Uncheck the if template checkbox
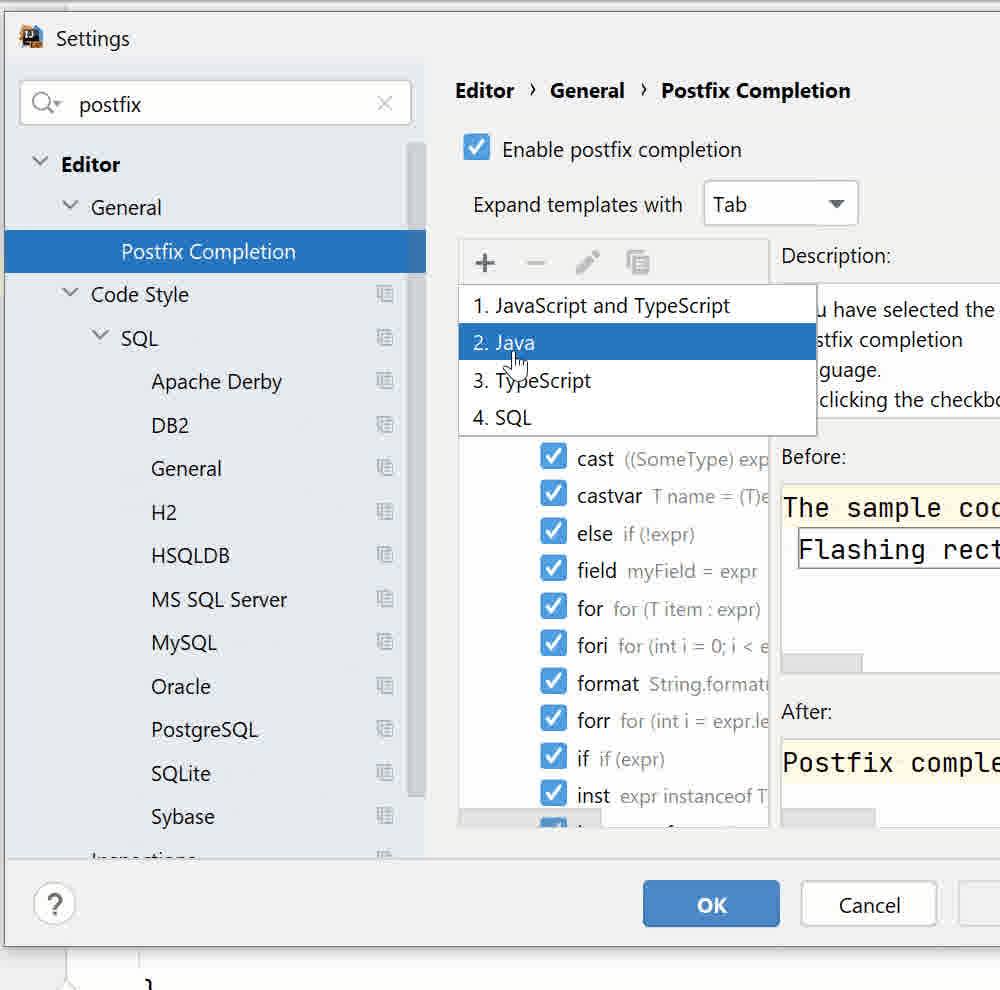 553,757
